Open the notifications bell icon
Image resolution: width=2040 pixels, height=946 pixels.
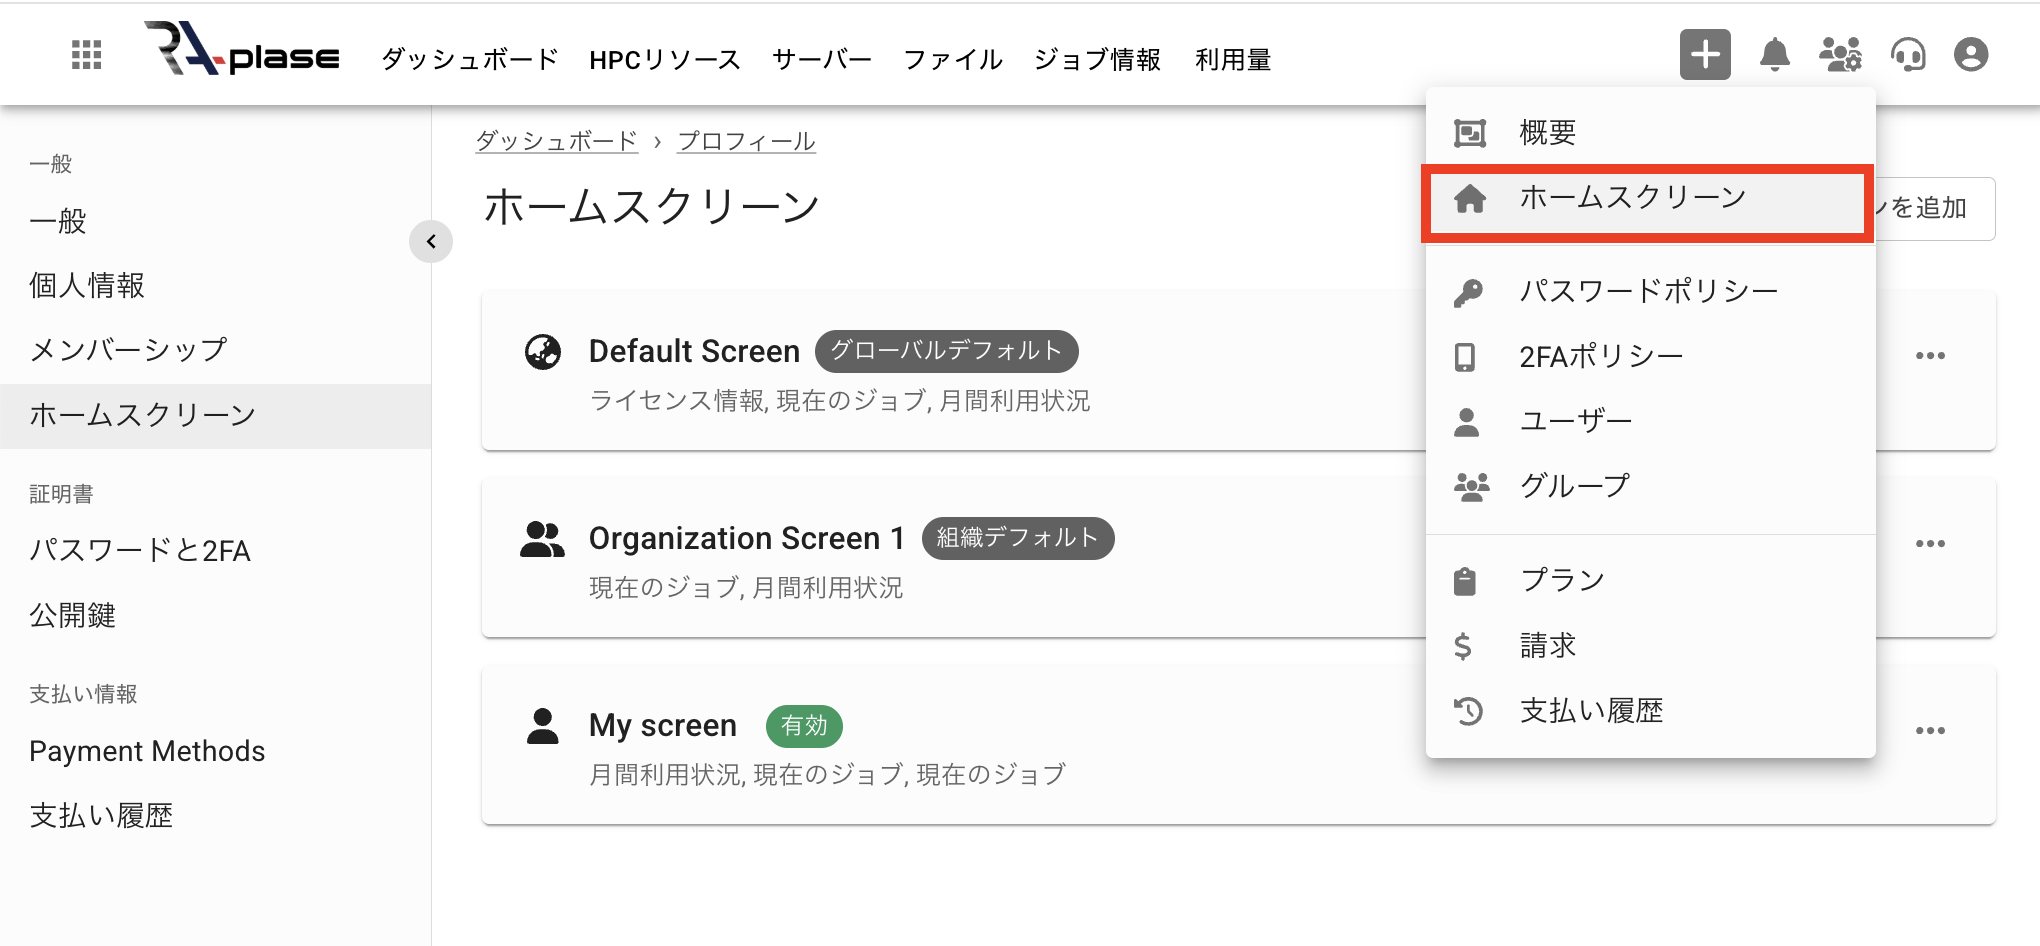coord(1776,55)
